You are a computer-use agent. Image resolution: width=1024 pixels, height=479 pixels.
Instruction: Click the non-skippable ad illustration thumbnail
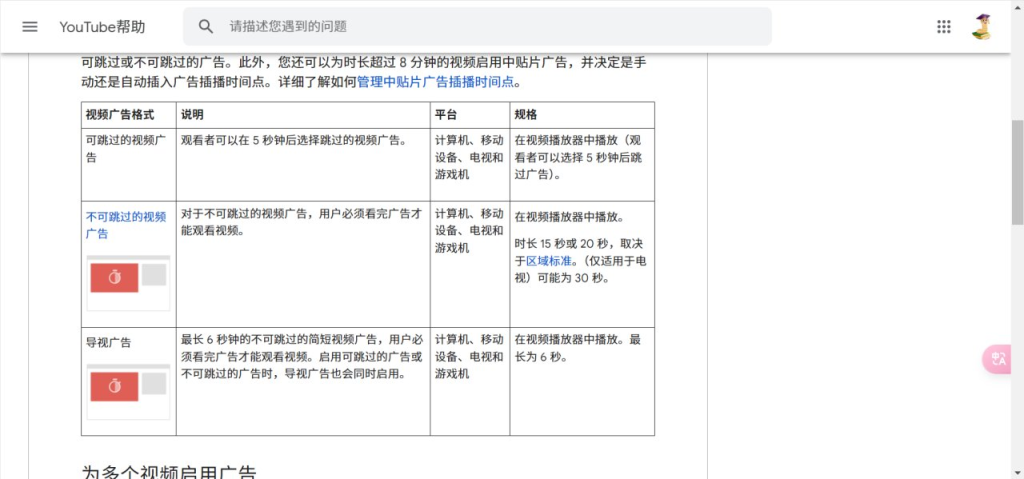coord(128,283)
